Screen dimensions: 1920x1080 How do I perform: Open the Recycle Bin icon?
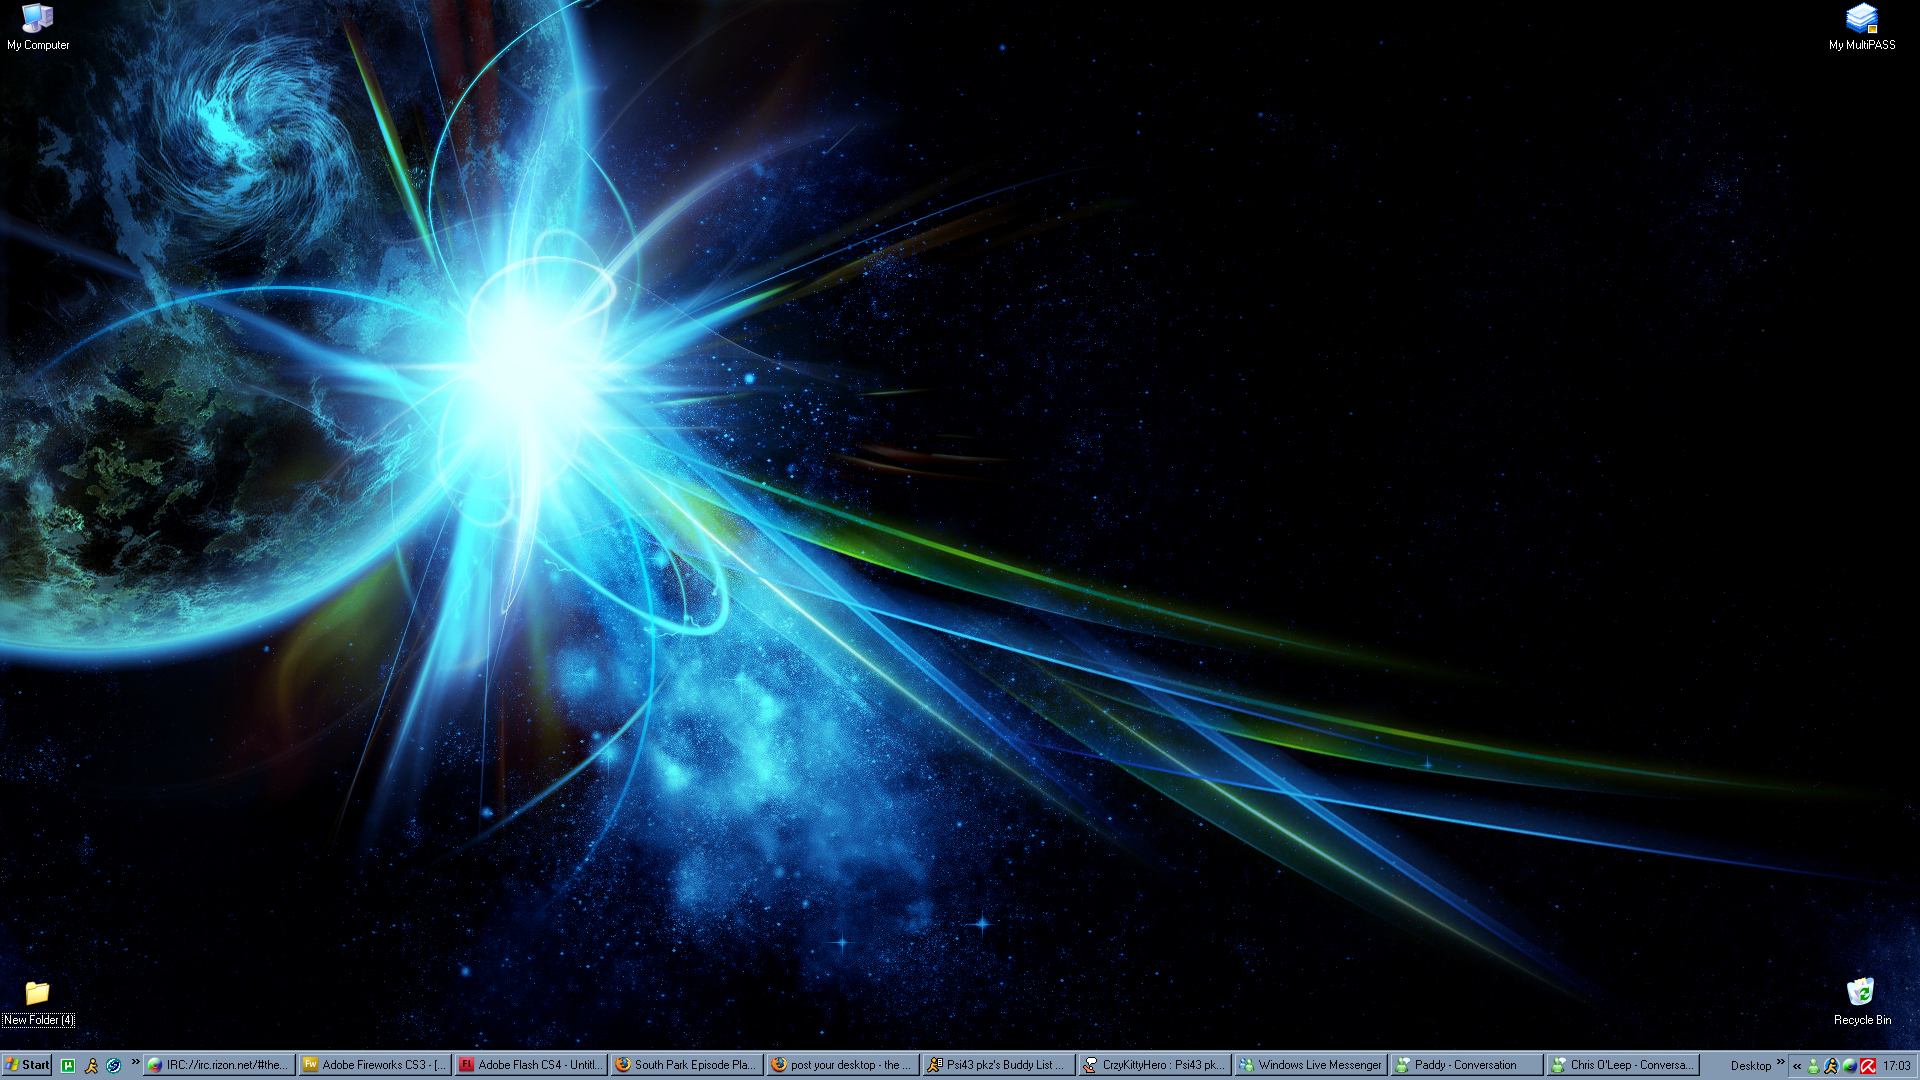(x=1861, y=993)
